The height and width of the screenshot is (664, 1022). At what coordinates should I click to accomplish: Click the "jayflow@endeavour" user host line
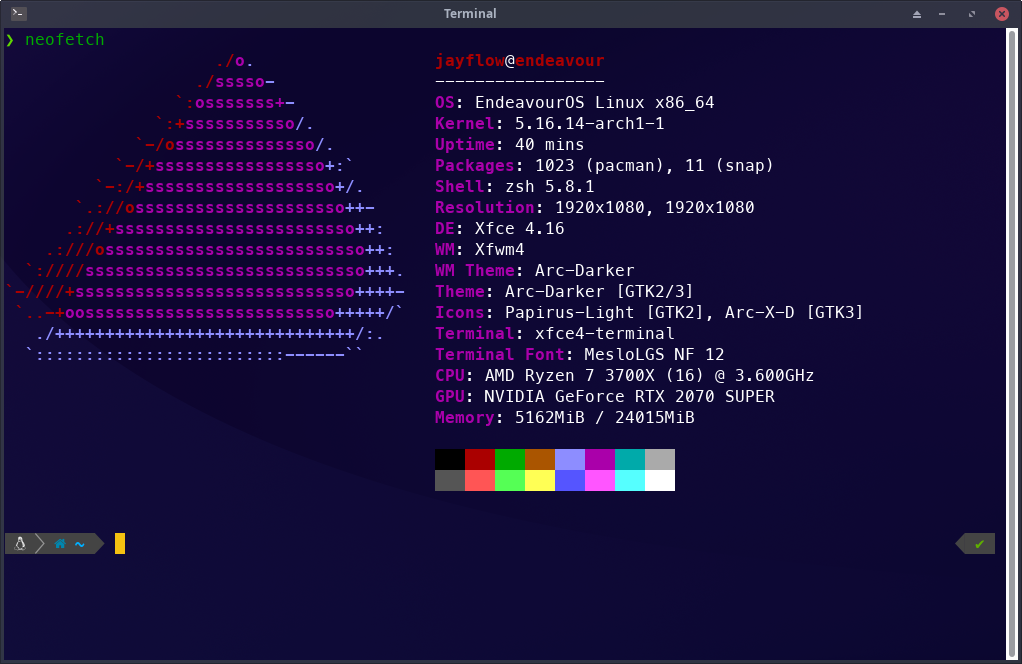(x=519, y=61)
